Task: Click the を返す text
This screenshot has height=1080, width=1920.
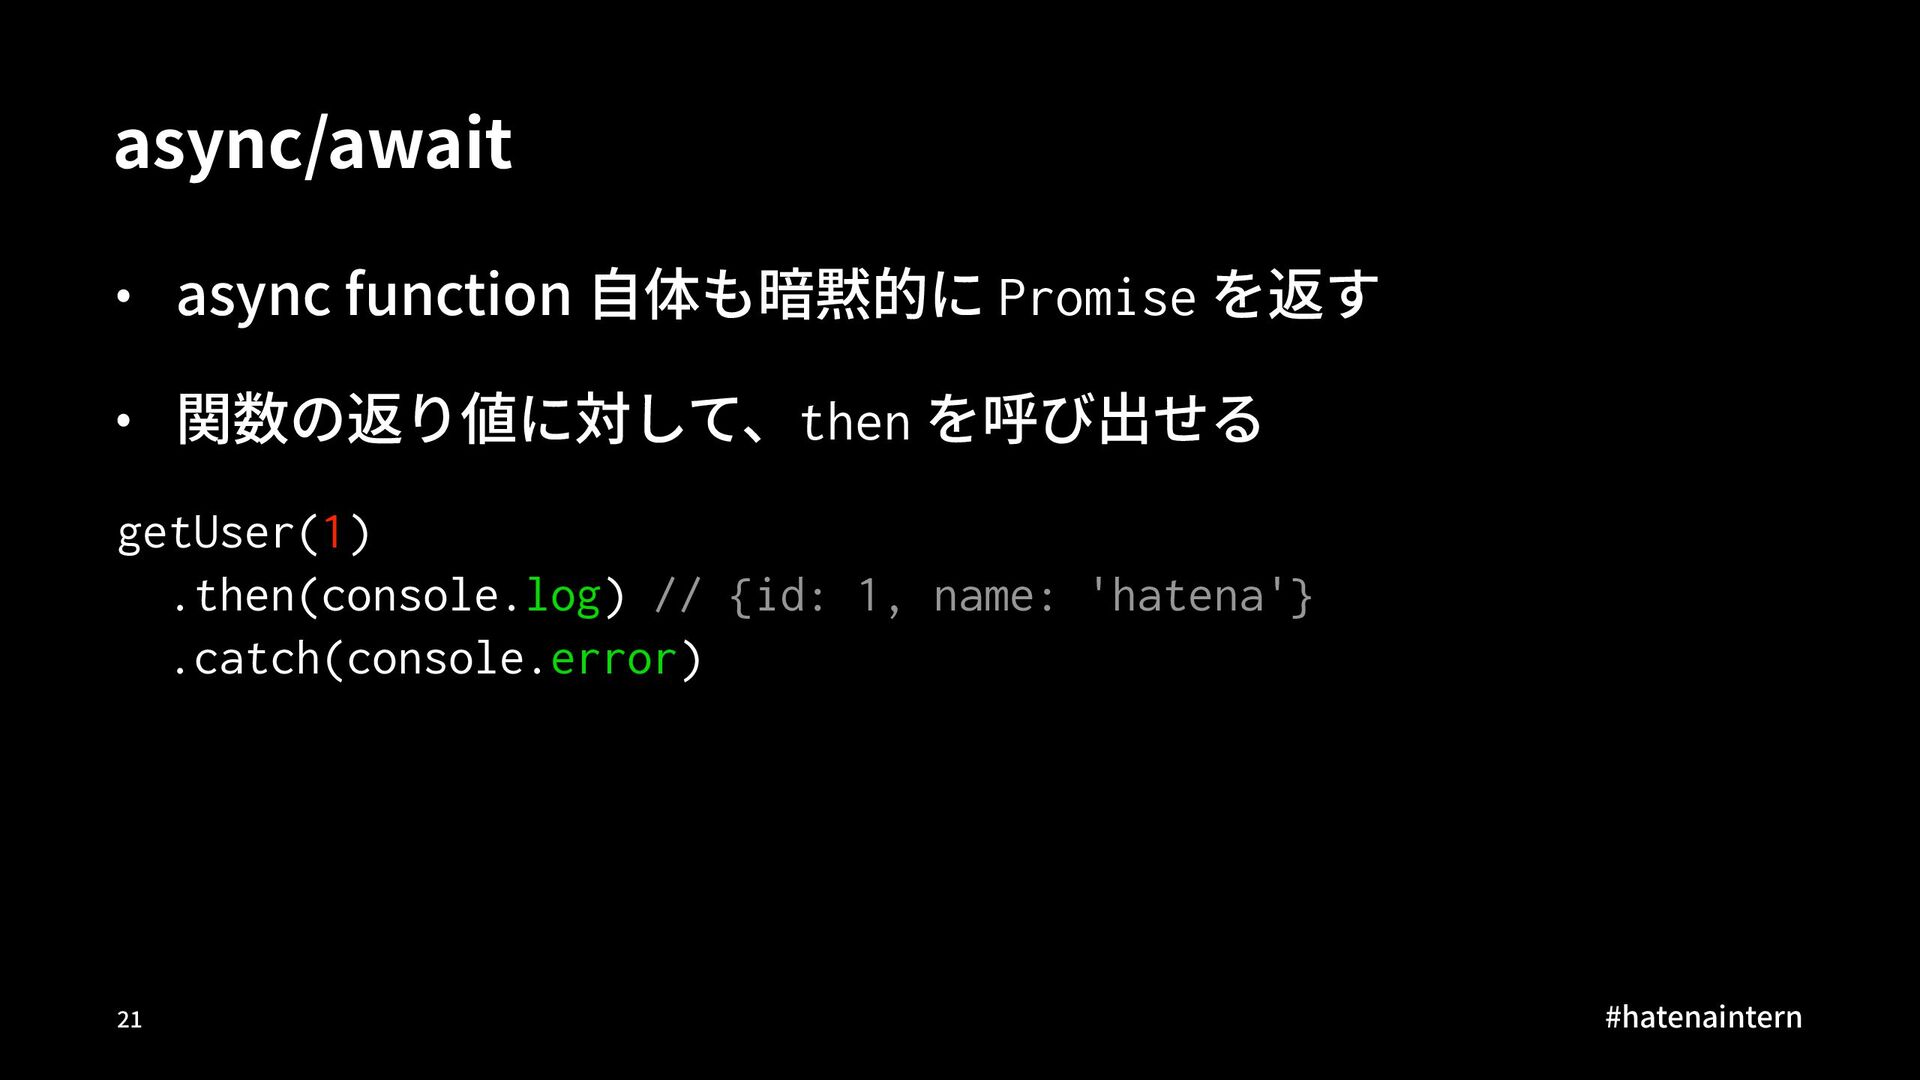Action: [x=1296, y=295]
